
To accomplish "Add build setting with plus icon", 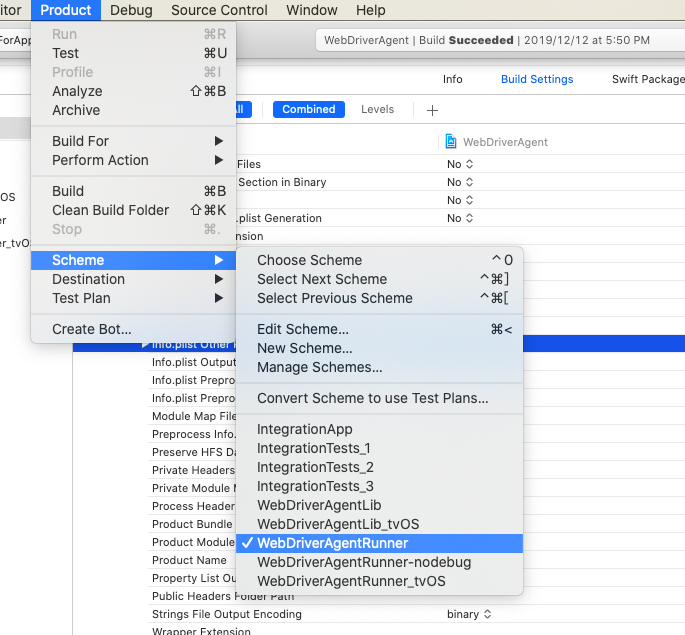I will [432, 110].
